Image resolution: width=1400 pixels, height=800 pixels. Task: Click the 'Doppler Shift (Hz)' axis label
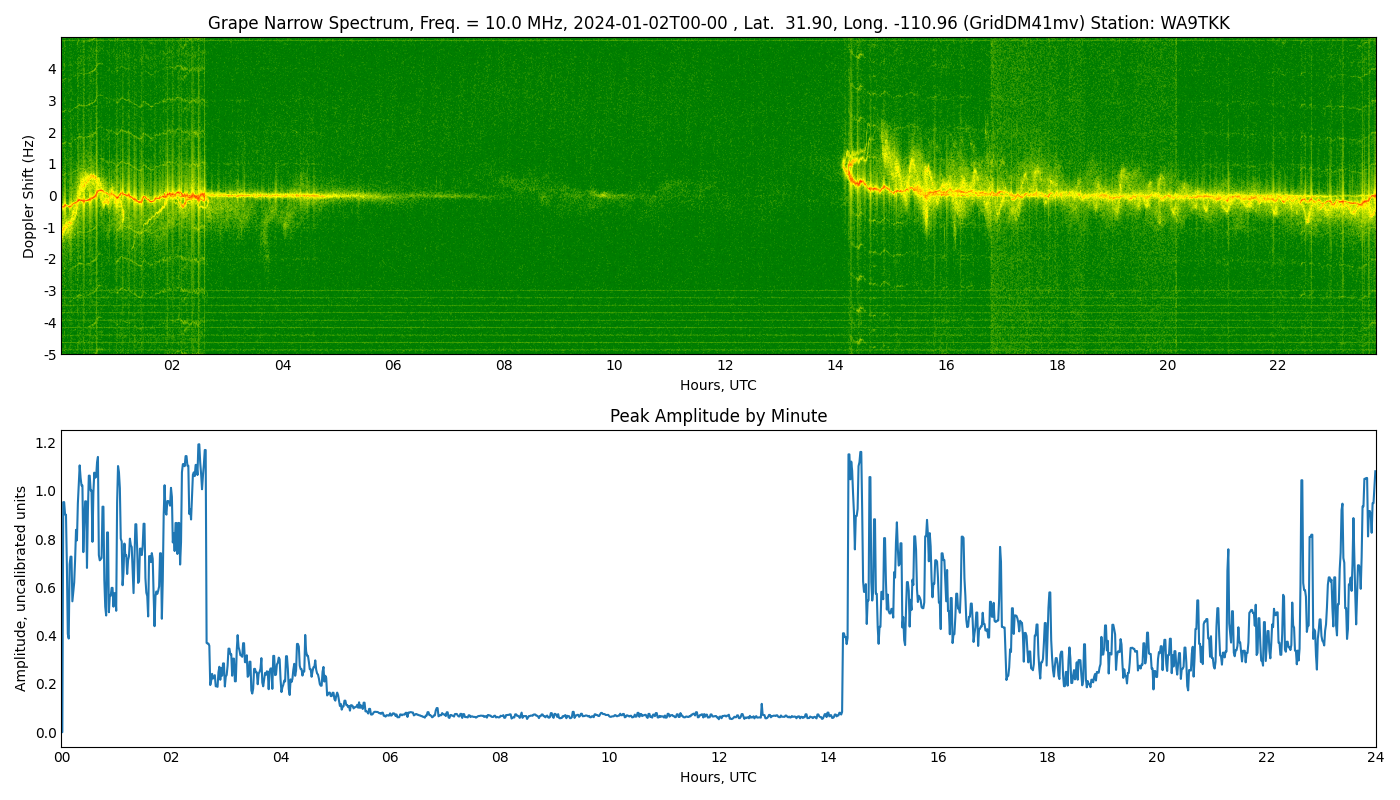click(x=29, y=196)
